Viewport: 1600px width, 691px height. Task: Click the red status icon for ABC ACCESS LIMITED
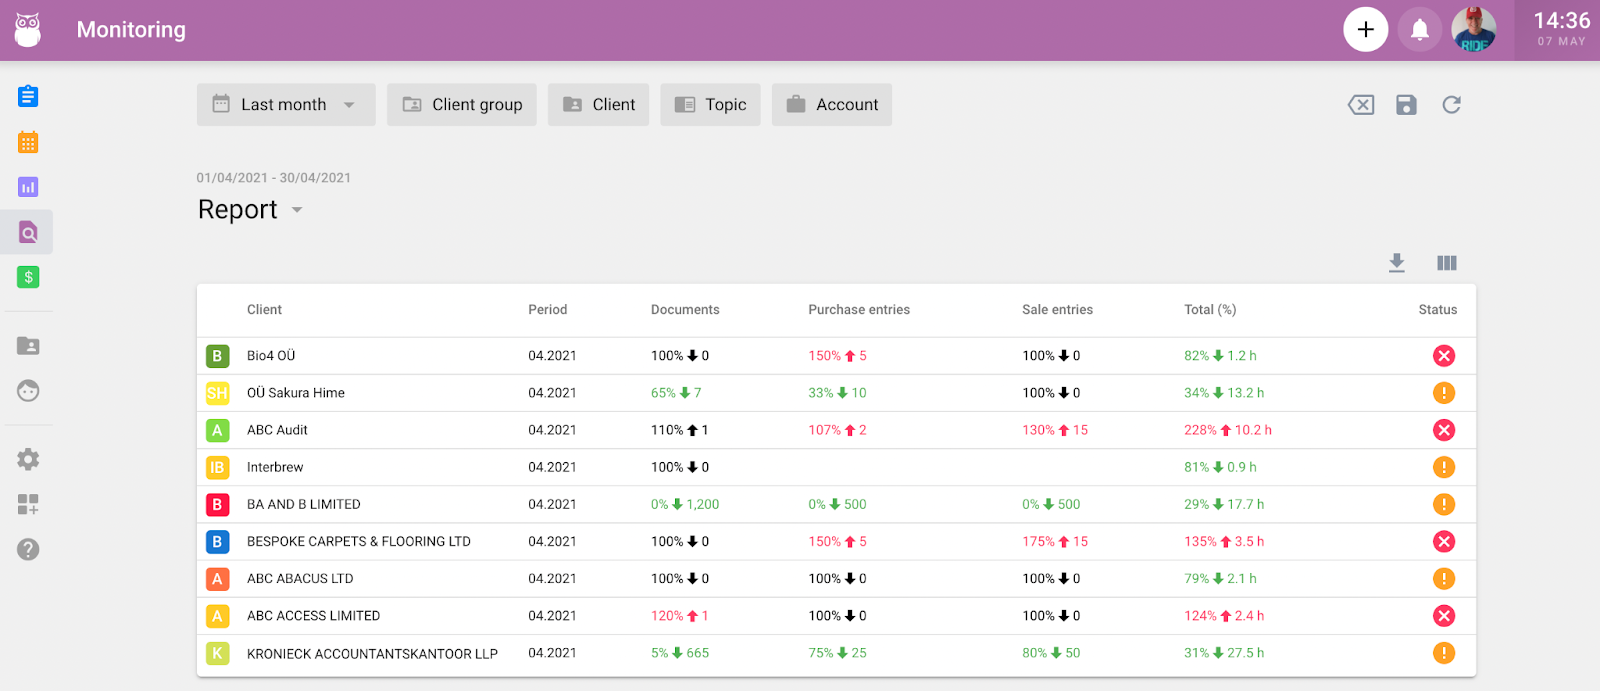(x=1444, y=616)
